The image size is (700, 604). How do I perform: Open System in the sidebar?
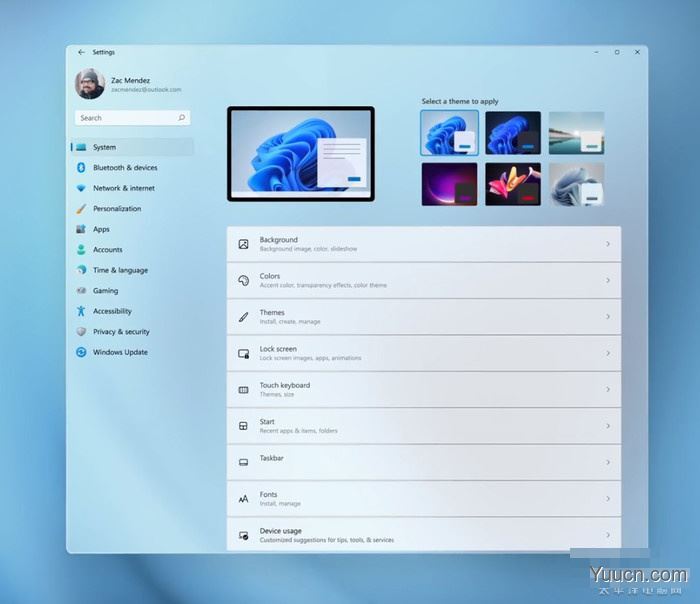click(x=133, y=147)
